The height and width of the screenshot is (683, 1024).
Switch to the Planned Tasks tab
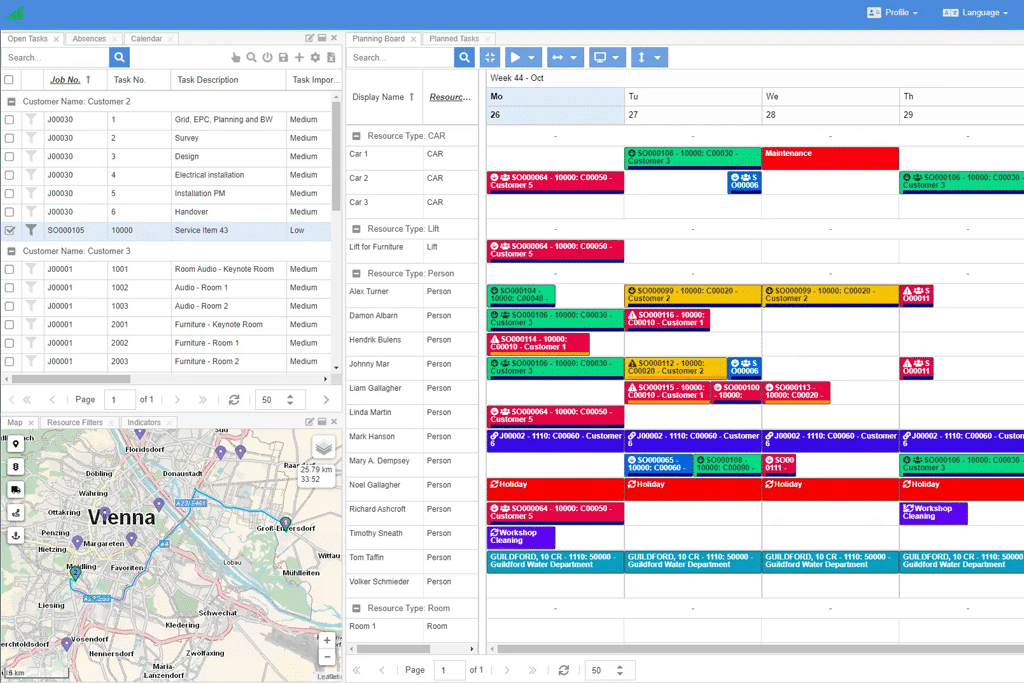click(x=454, y=39)
